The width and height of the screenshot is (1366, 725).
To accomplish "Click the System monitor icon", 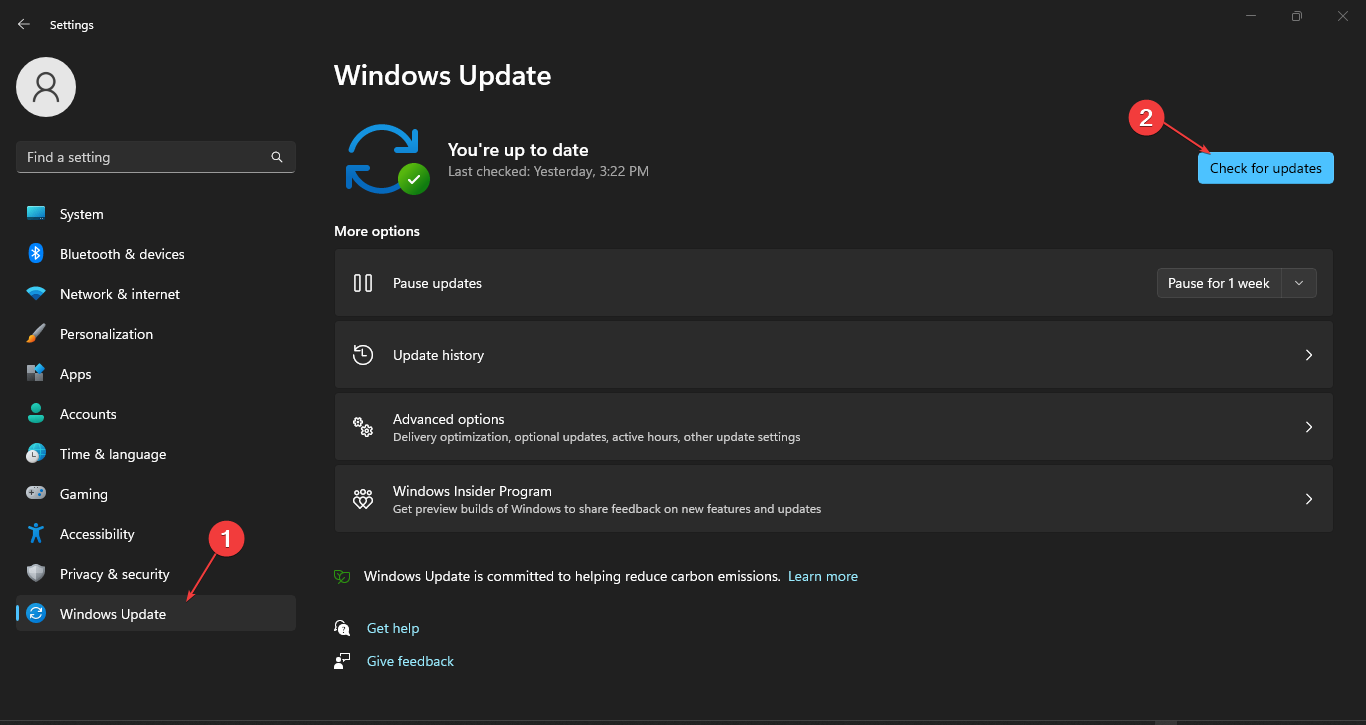I will click(36, 214).
